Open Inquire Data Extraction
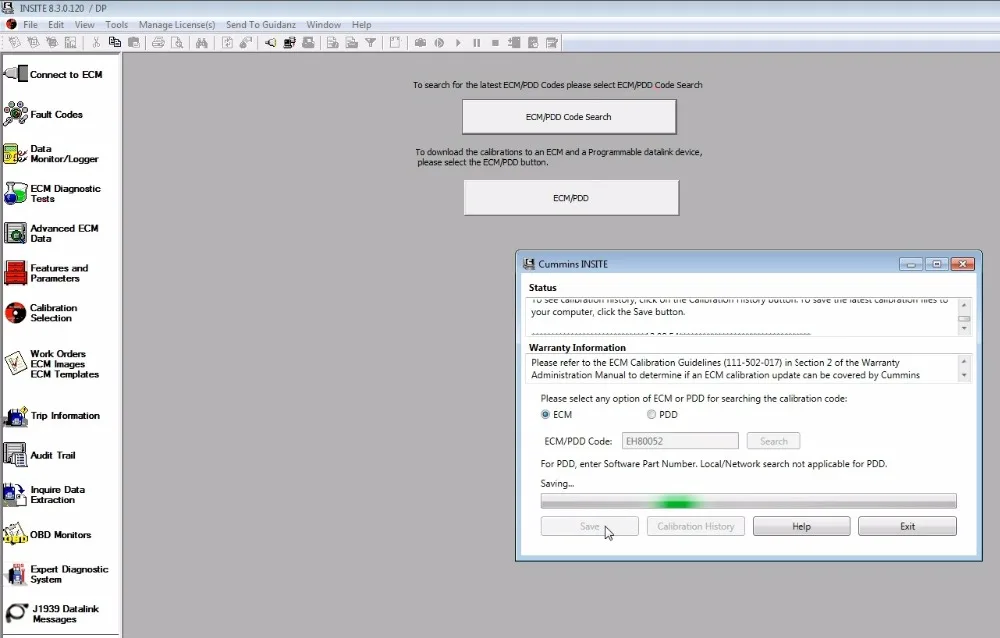Viewport: 1000px width, 638px height. click(44, 494)
